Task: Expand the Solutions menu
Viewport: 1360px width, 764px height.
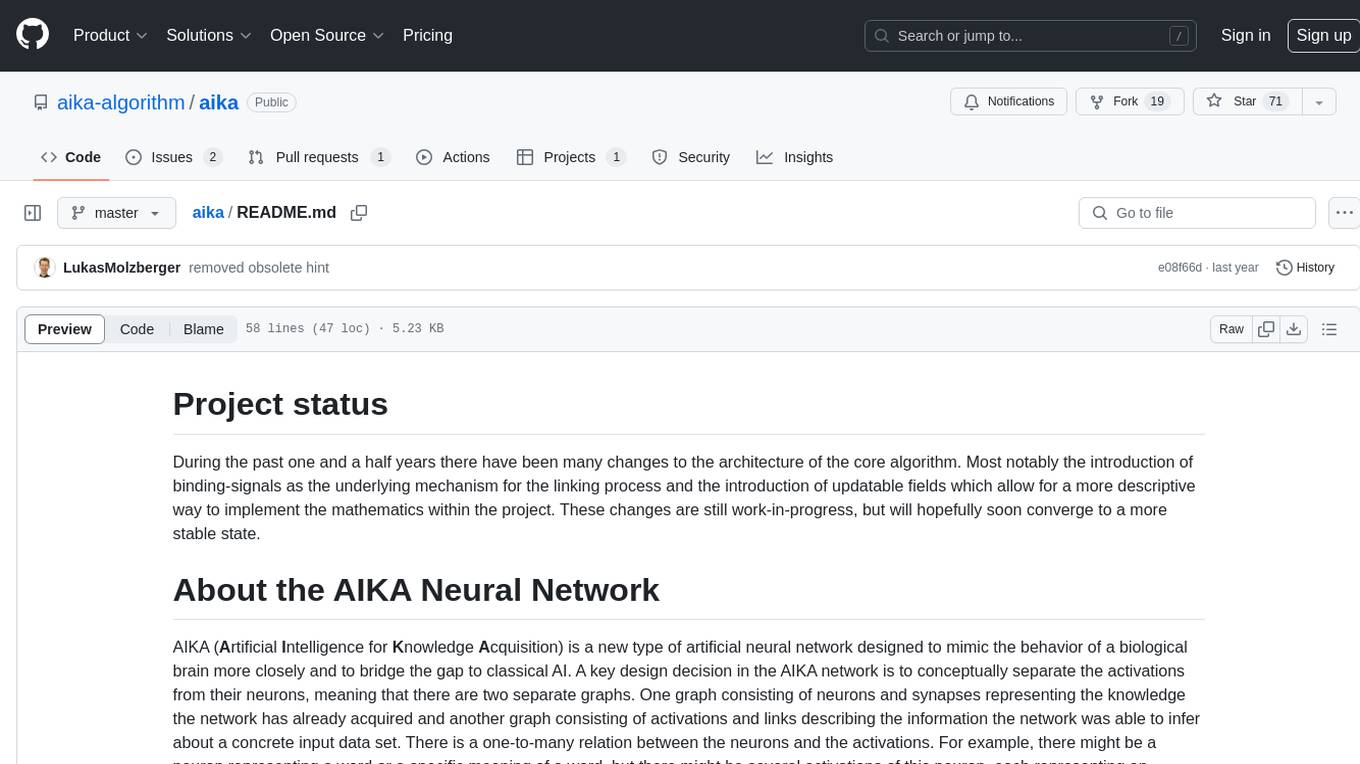Action: [x=209, y=35]
